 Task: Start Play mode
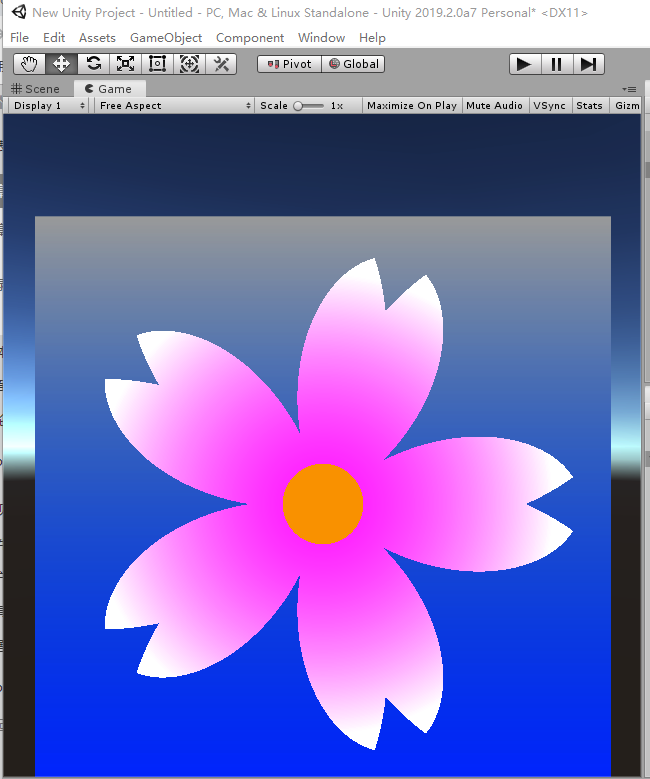click(x=525, y=64)
